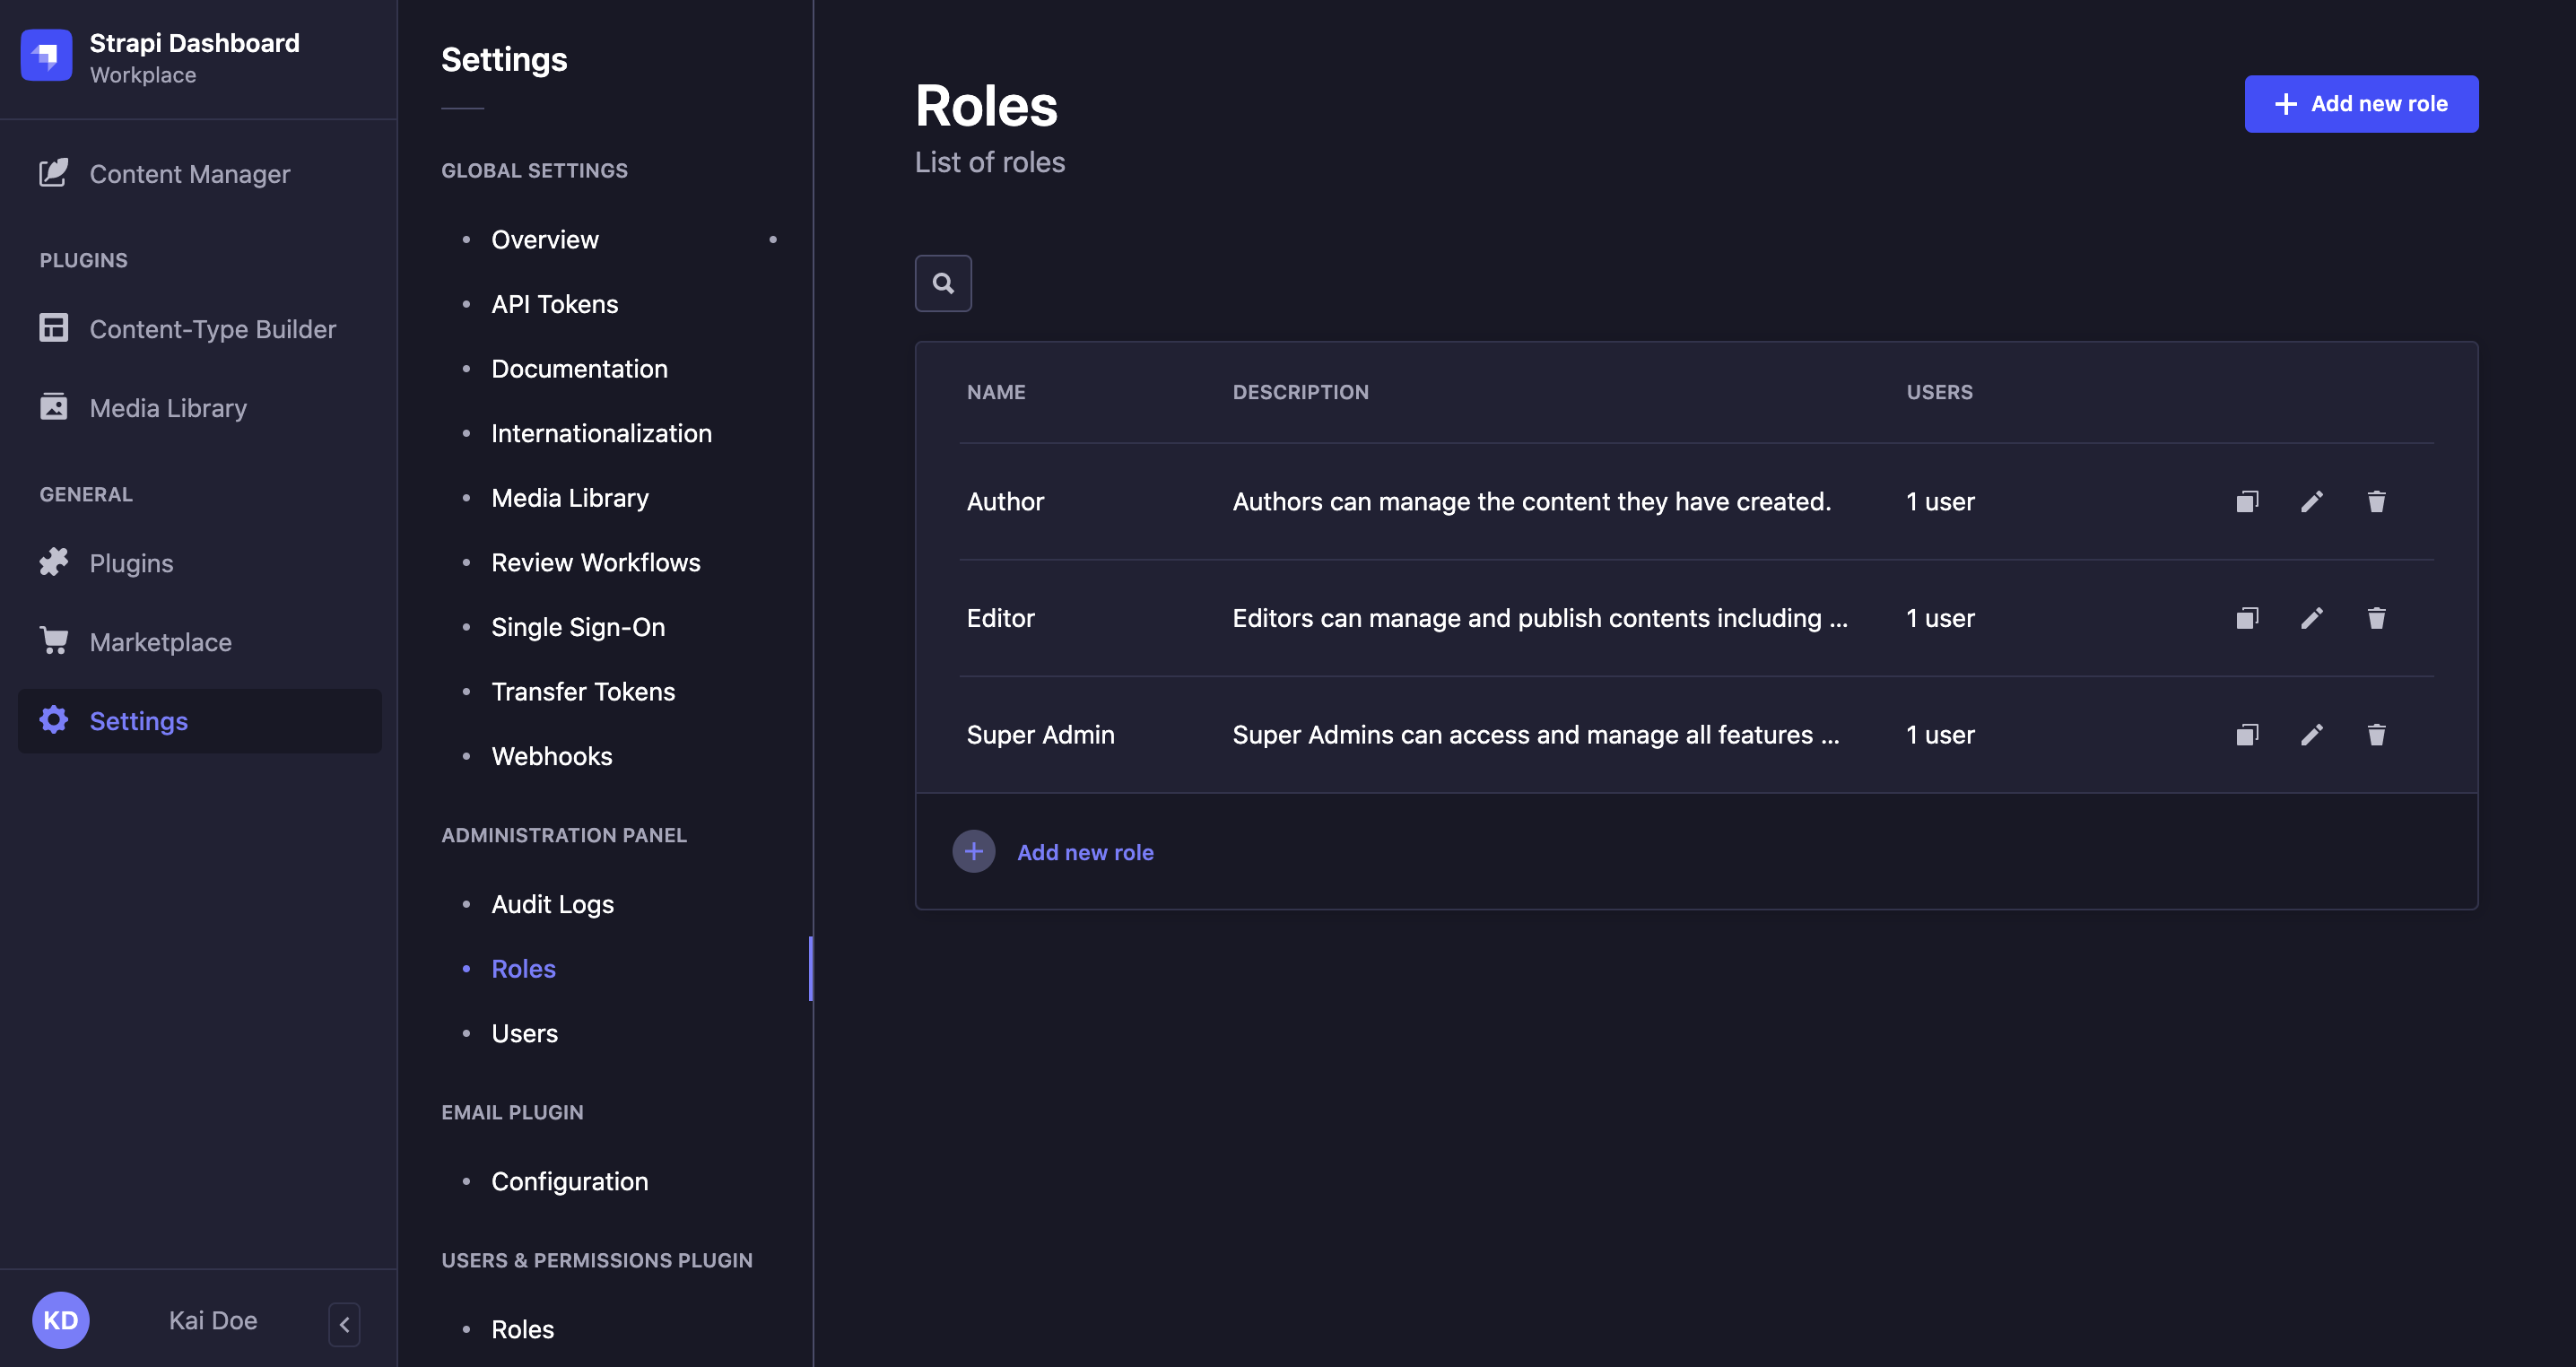This screenshot has width=2576, height=1367.
Task: Delete the Super Admin role
Action: tap(2377, 734)
